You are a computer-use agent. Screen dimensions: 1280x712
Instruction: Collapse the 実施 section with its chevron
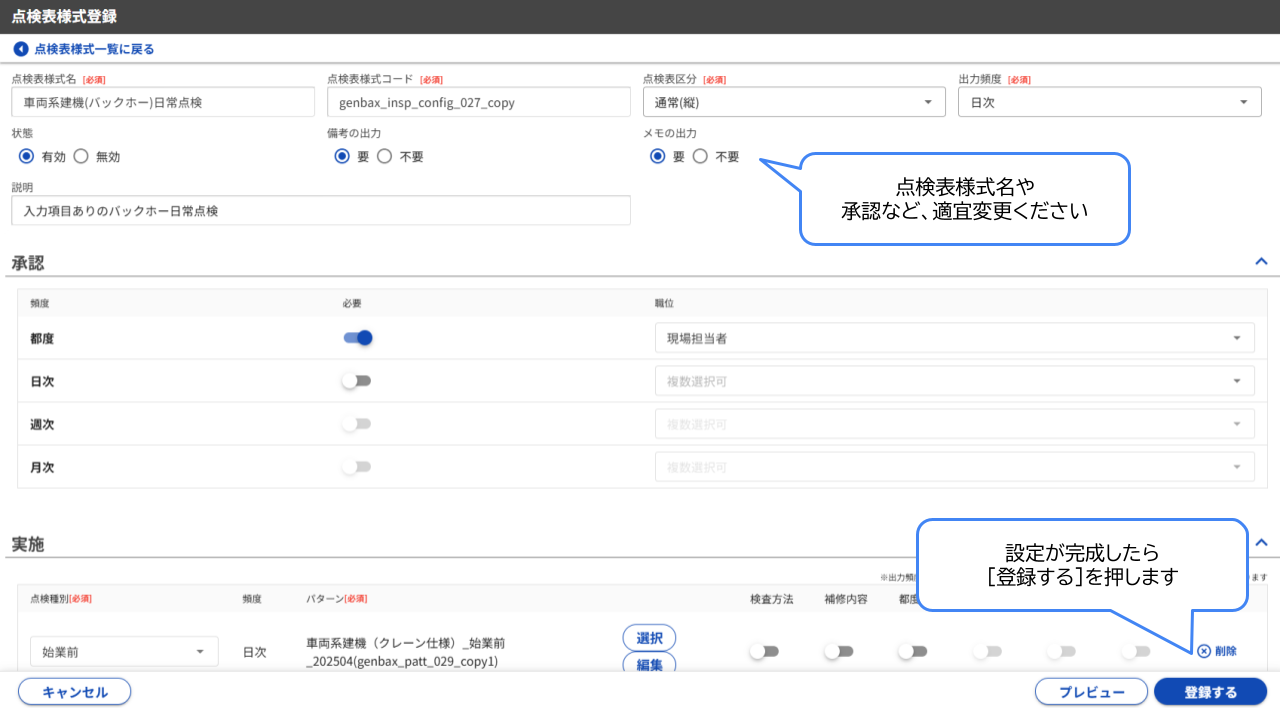click(1261, 541)
